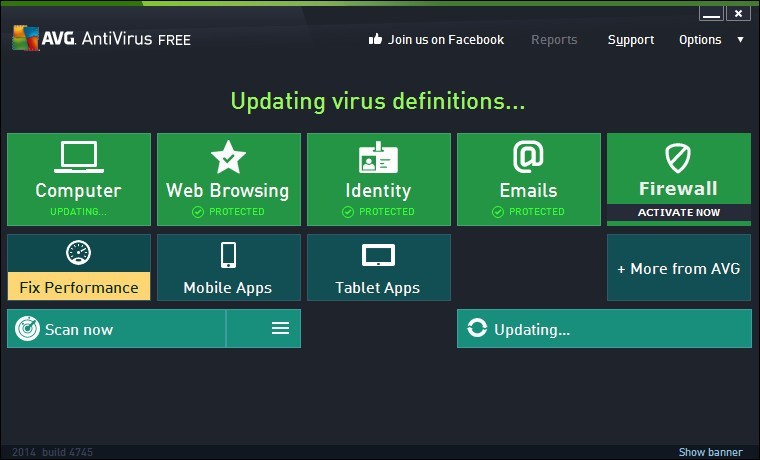This screenshot has height=460, width=760.
Task: Click the Fix Performance yellow label
Action: [x=79, y=286]
